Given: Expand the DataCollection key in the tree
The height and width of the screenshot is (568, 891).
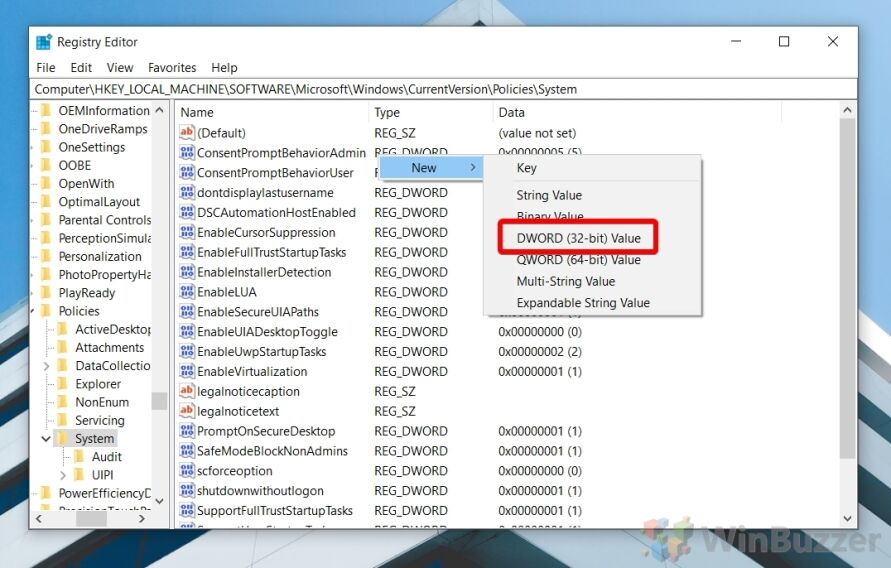Looking at the screenshot, I should 47,366.
